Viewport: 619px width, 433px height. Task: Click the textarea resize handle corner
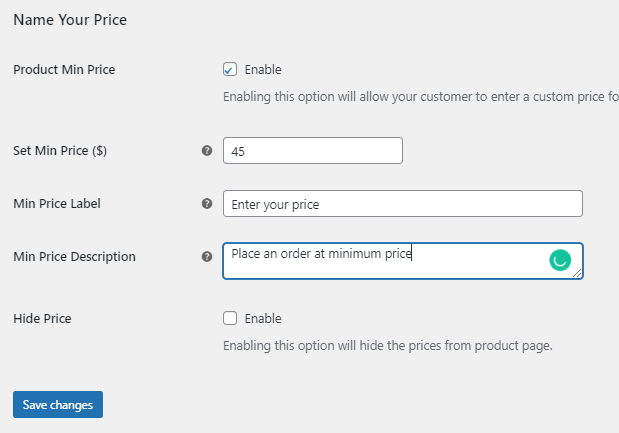[577, 273]
